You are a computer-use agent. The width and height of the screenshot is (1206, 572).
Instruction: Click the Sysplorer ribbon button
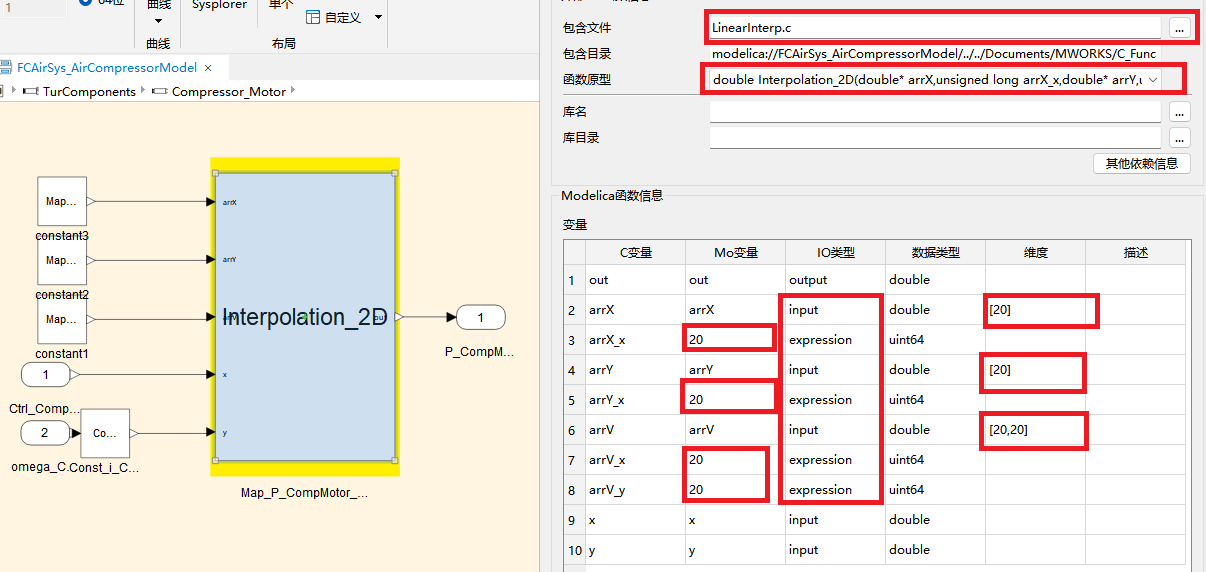219,5
